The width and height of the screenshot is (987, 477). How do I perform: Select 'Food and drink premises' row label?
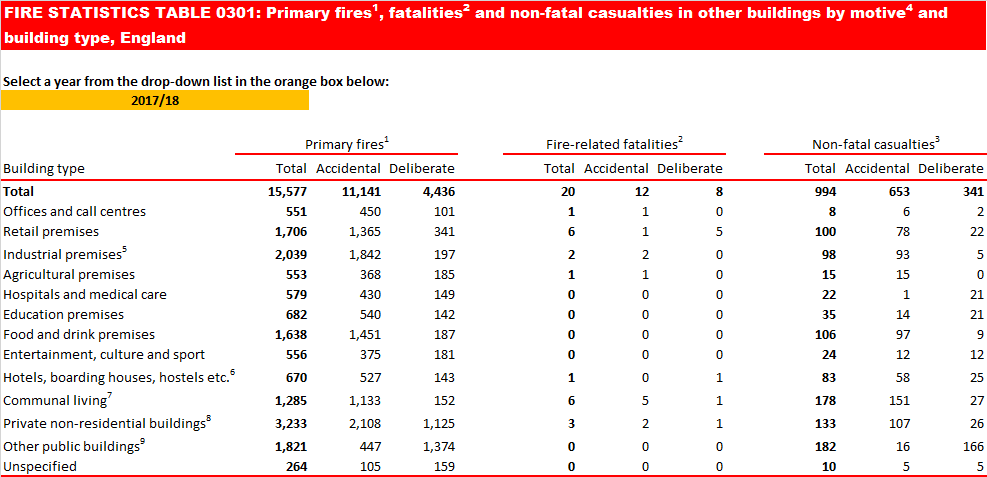(x=79, y=334)
